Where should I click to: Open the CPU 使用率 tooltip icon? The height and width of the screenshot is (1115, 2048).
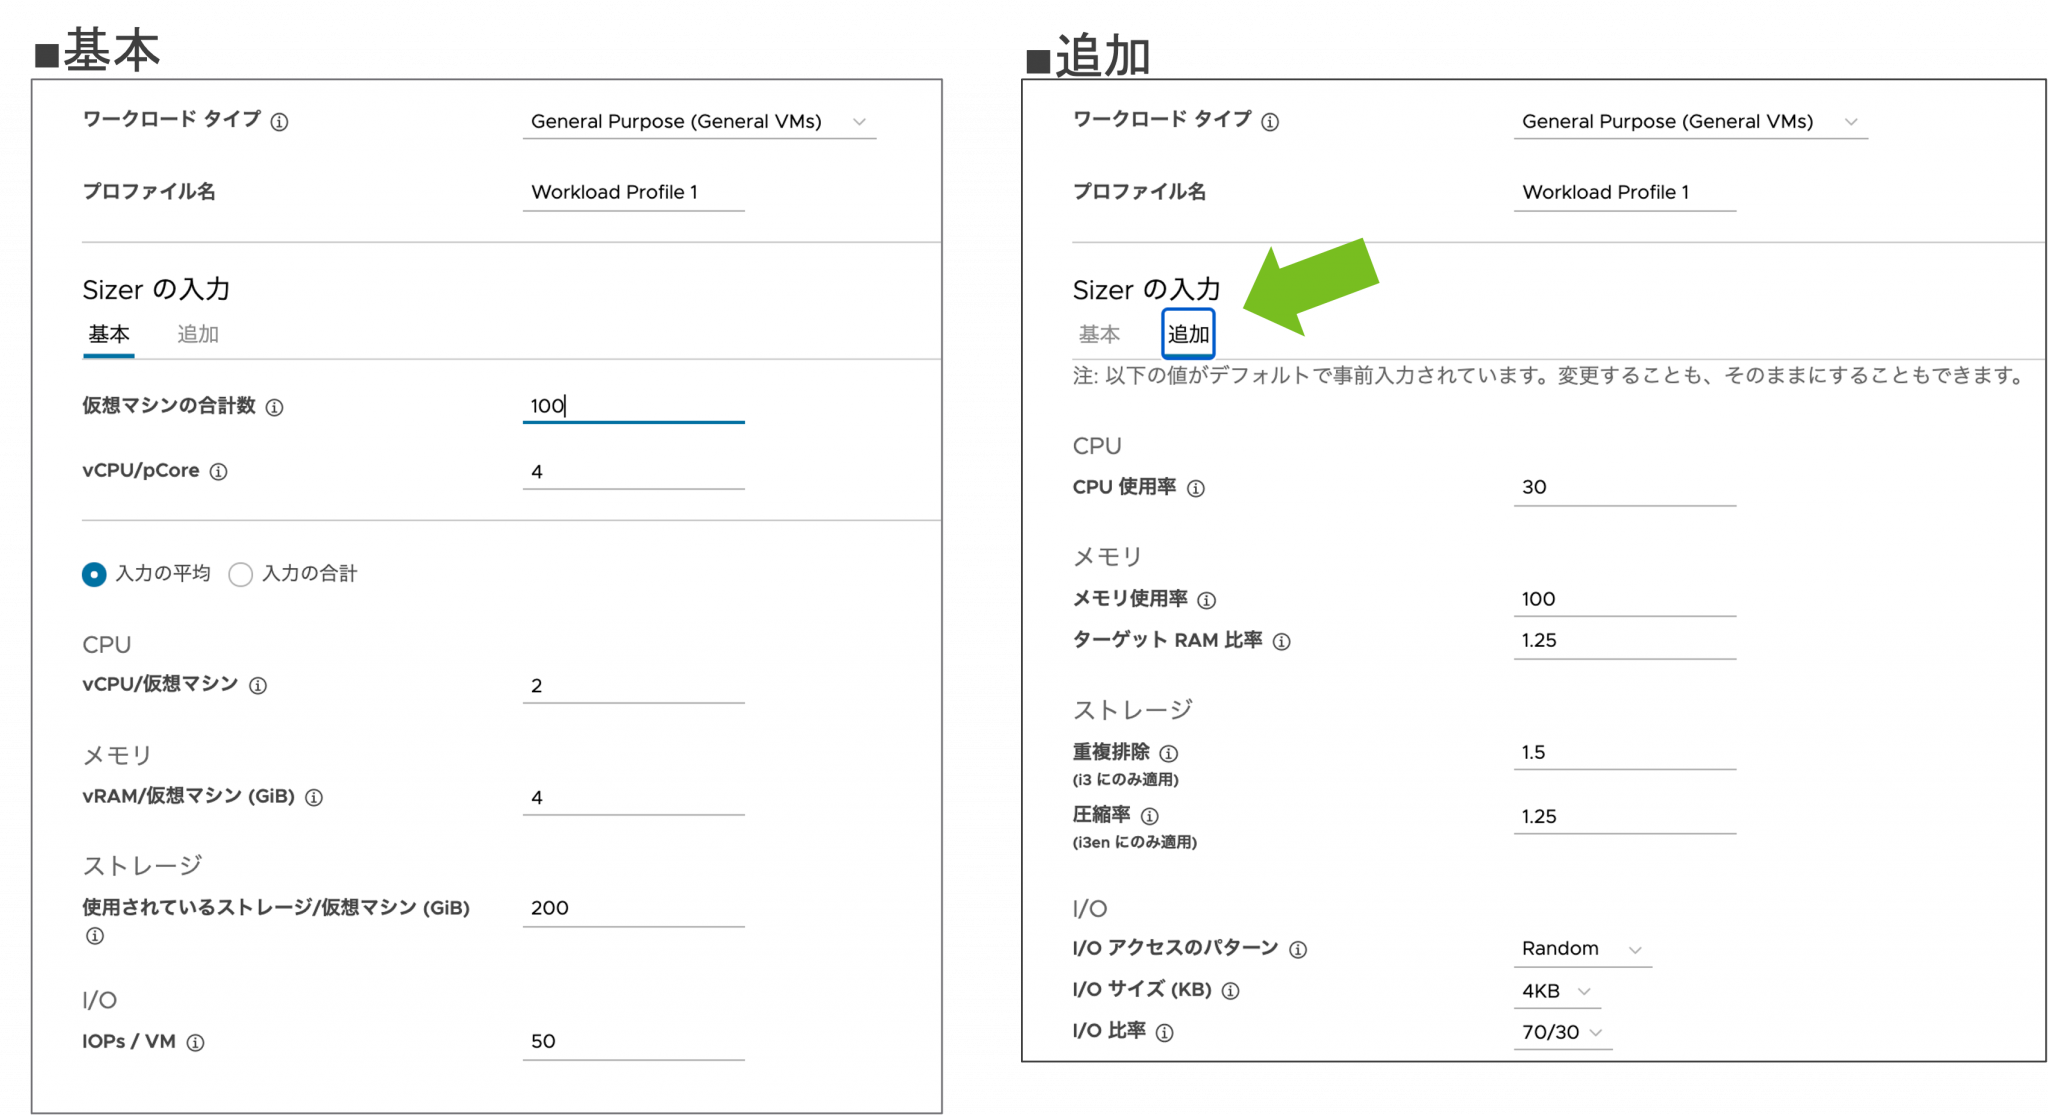click(1196, 488)
